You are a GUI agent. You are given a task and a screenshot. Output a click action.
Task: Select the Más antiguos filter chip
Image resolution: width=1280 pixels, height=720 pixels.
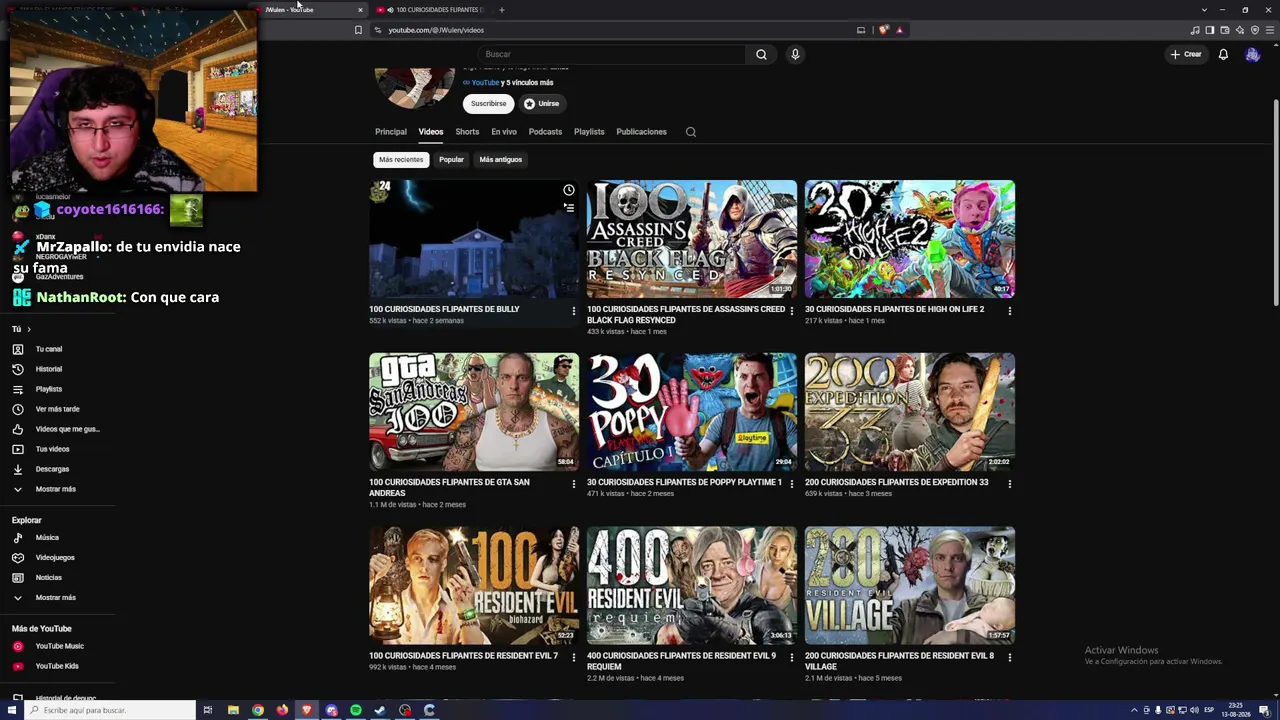pos(500,160)
